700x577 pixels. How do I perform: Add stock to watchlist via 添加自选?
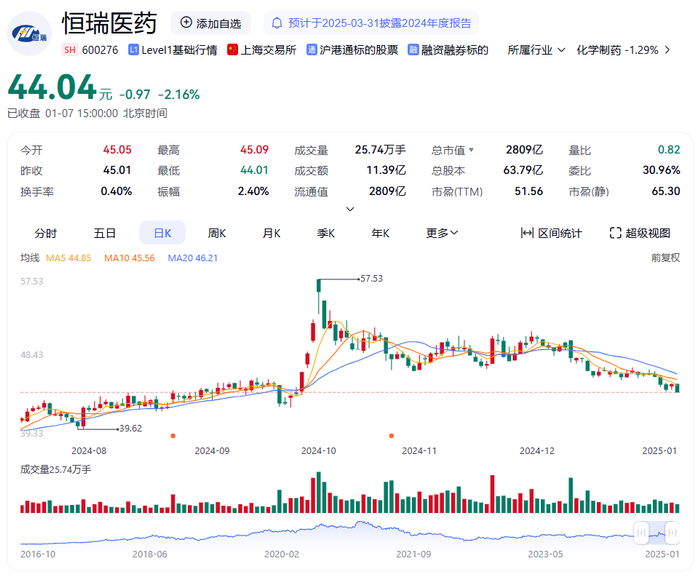(210, 23)
